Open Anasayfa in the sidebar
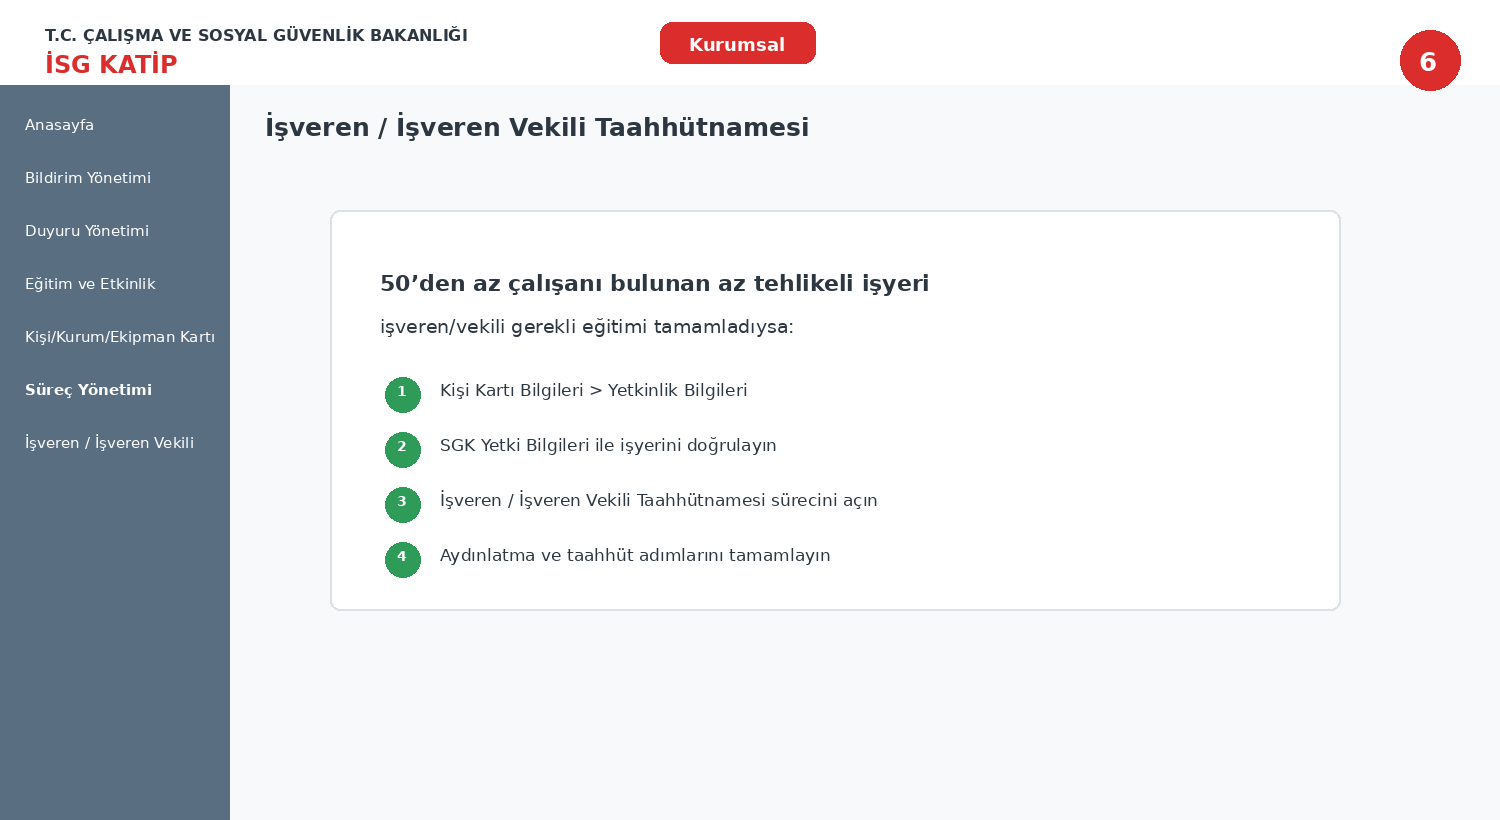Viewport: 1500px width, 820px height. click(59, 125)
